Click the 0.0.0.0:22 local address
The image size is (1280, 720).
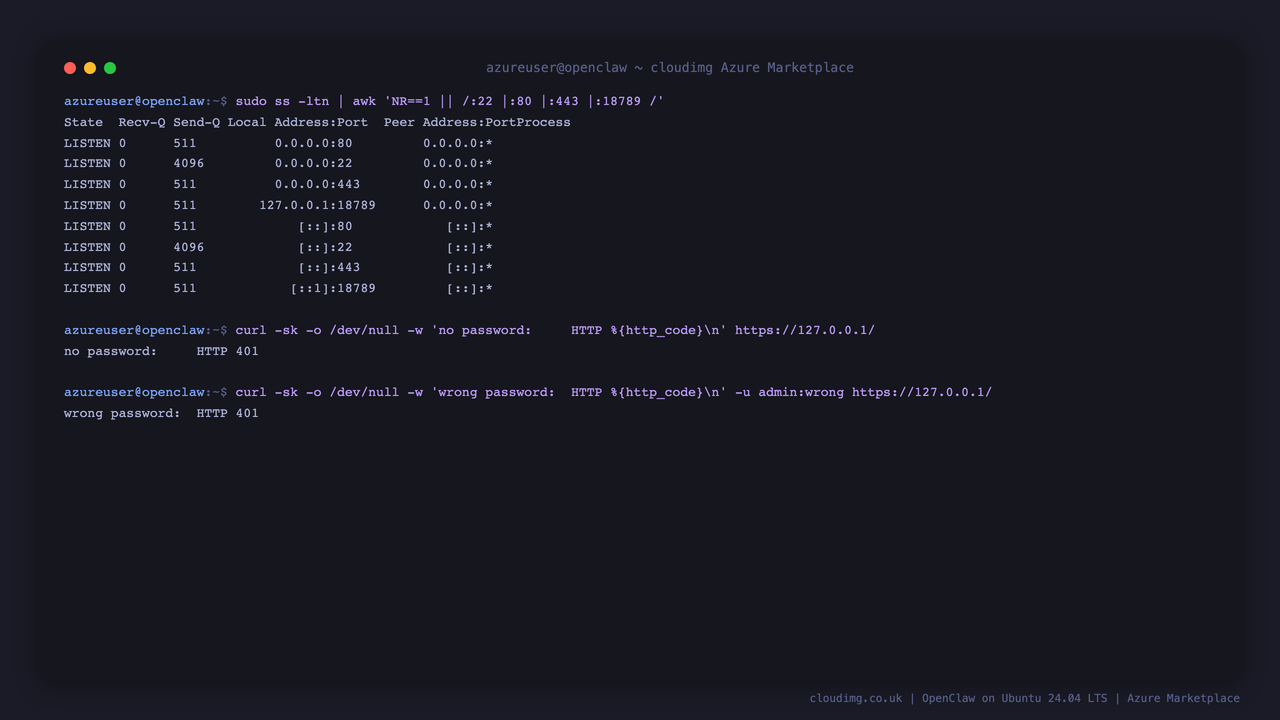pyautogui.click(x=314, y=164)
